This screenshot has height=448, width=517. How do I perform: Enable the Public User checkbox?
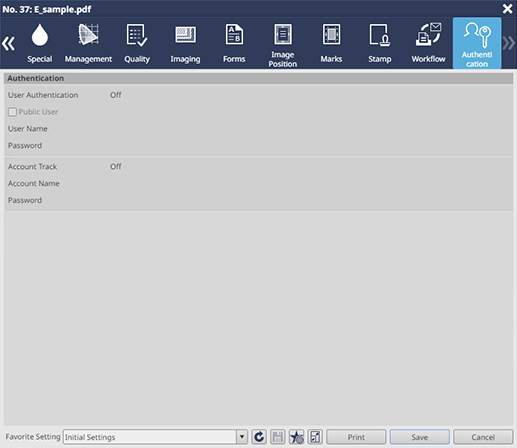[x=12, y=112]
